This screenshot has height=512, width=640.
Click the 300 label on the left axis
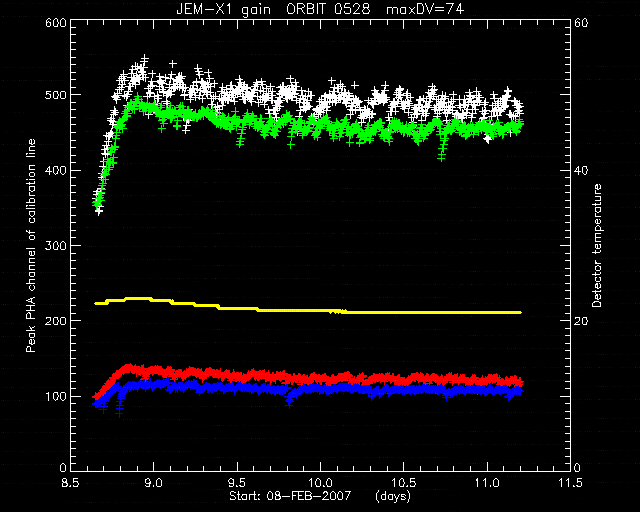(x=56, y=245)
